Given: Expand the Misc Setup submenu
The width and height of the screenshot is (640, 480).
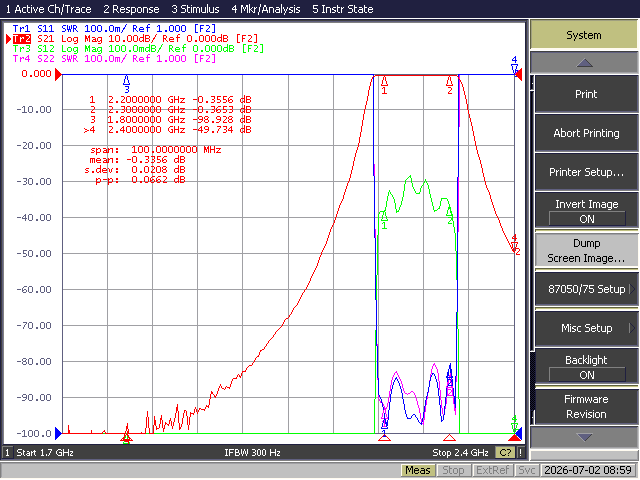Looking at the screenshot, I should [x=586, y=328].
